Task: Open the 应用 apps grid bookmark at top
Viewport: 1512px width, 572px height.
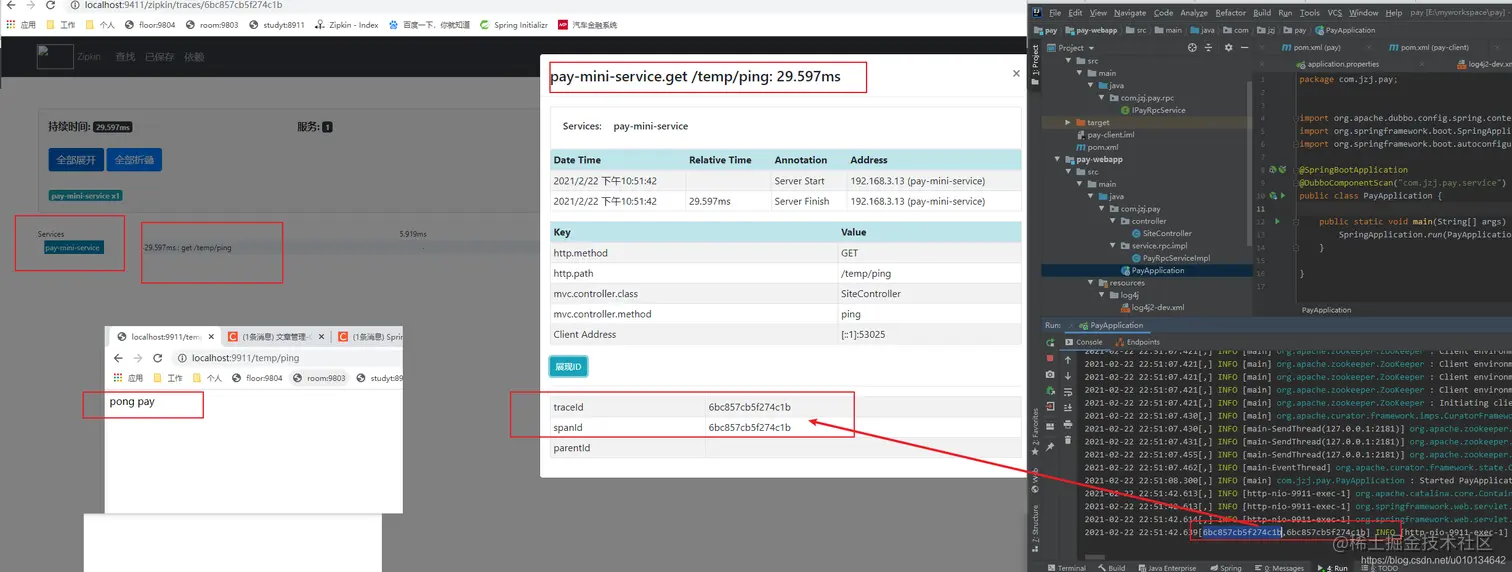Action: coord(20,25)
